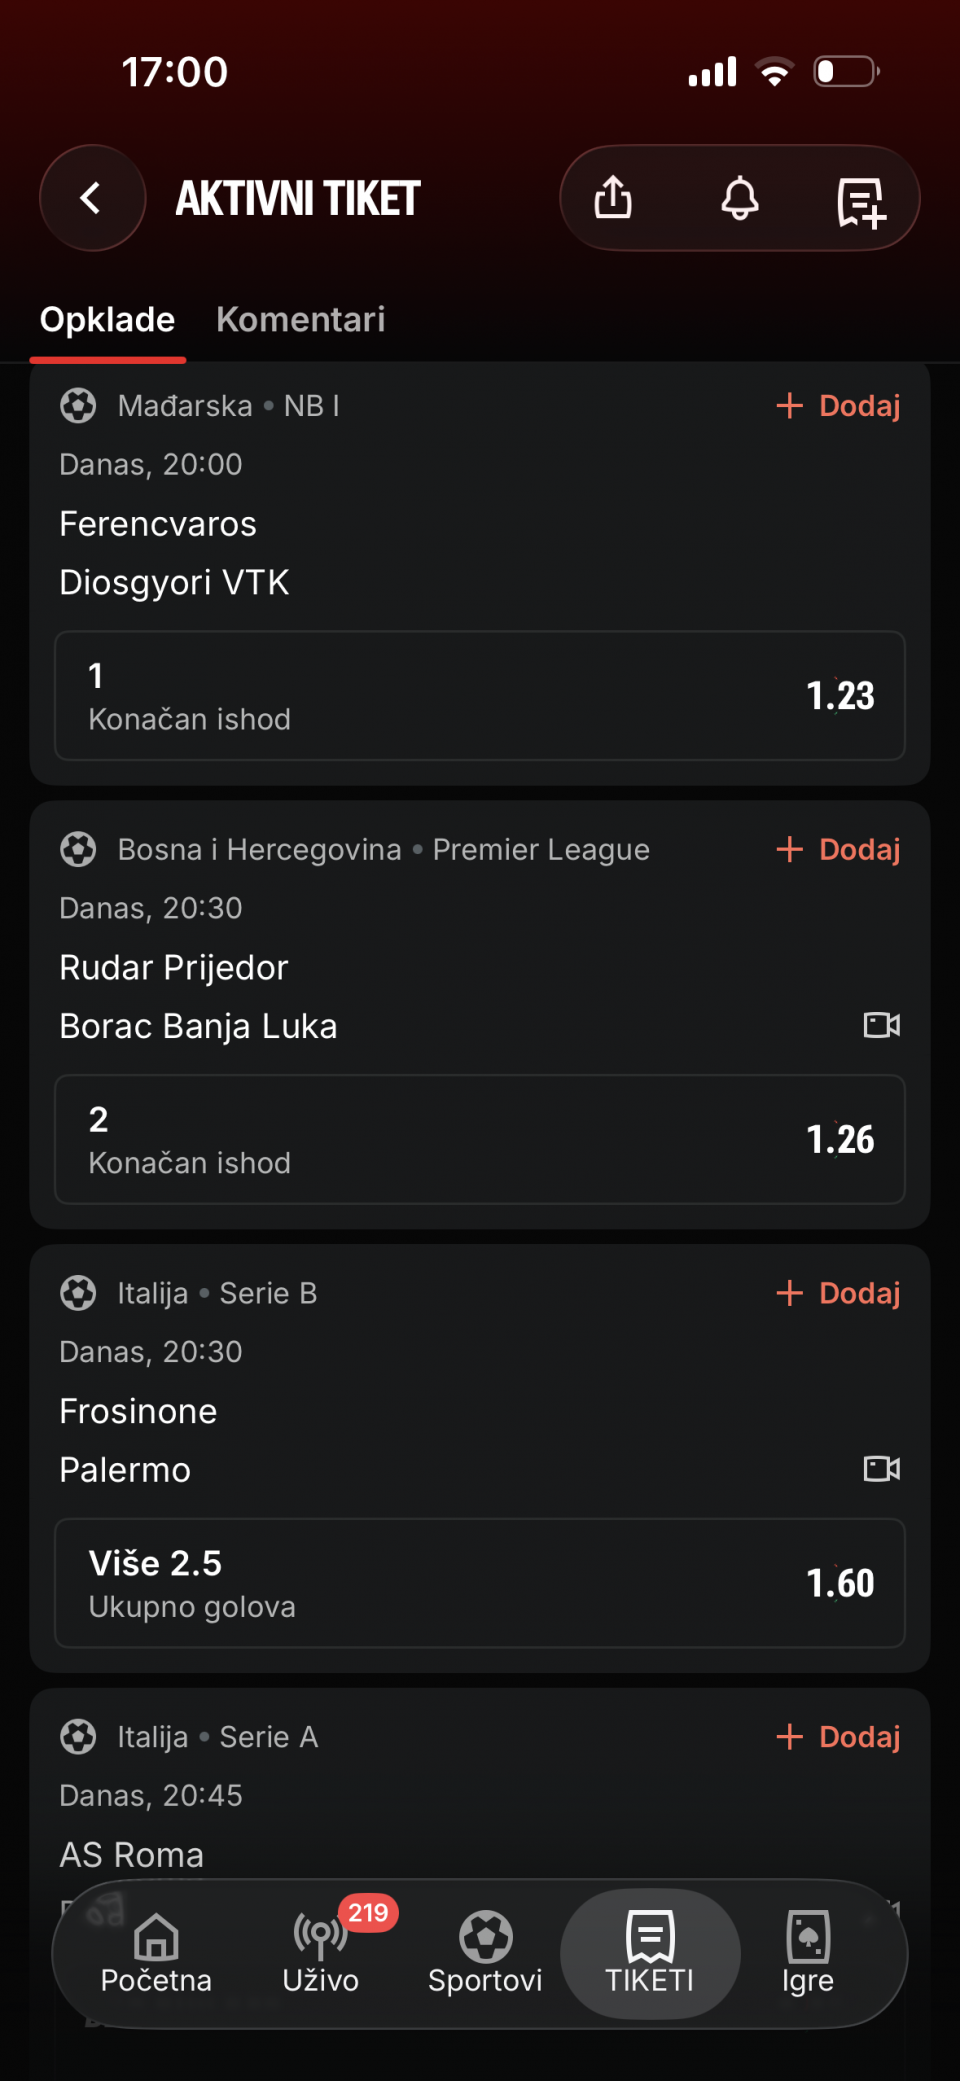Go to Početna home

tap(156, 1954)
